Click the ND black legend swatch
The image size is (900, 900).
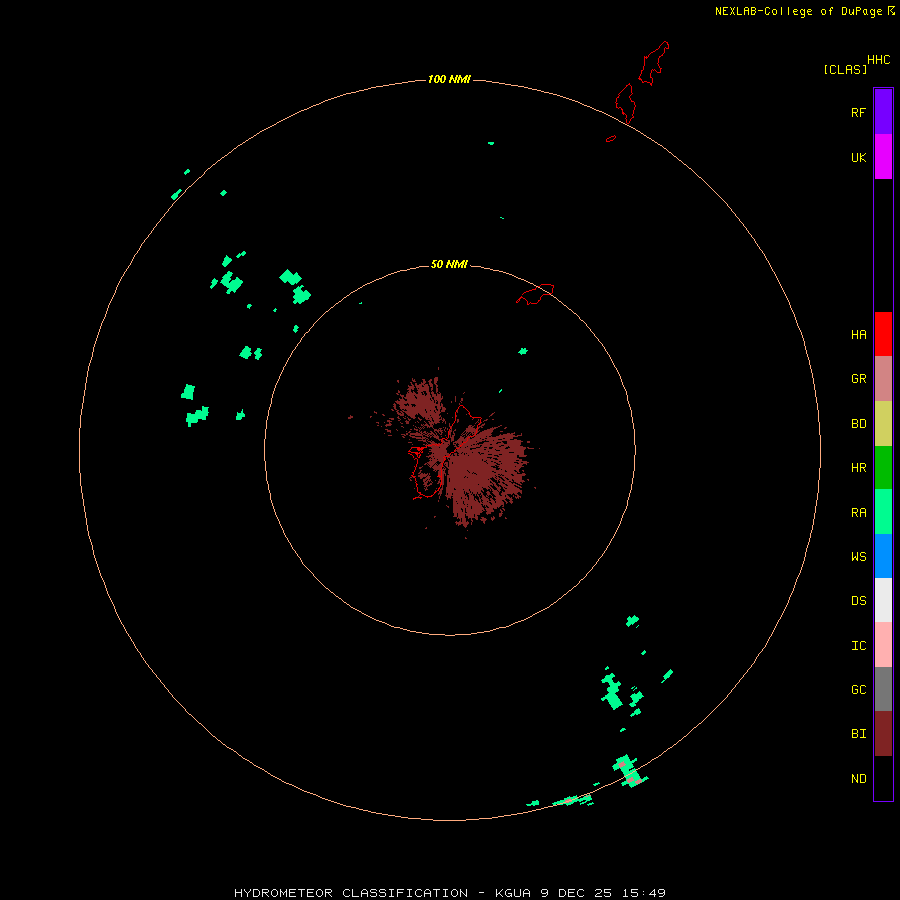[883, 778]
